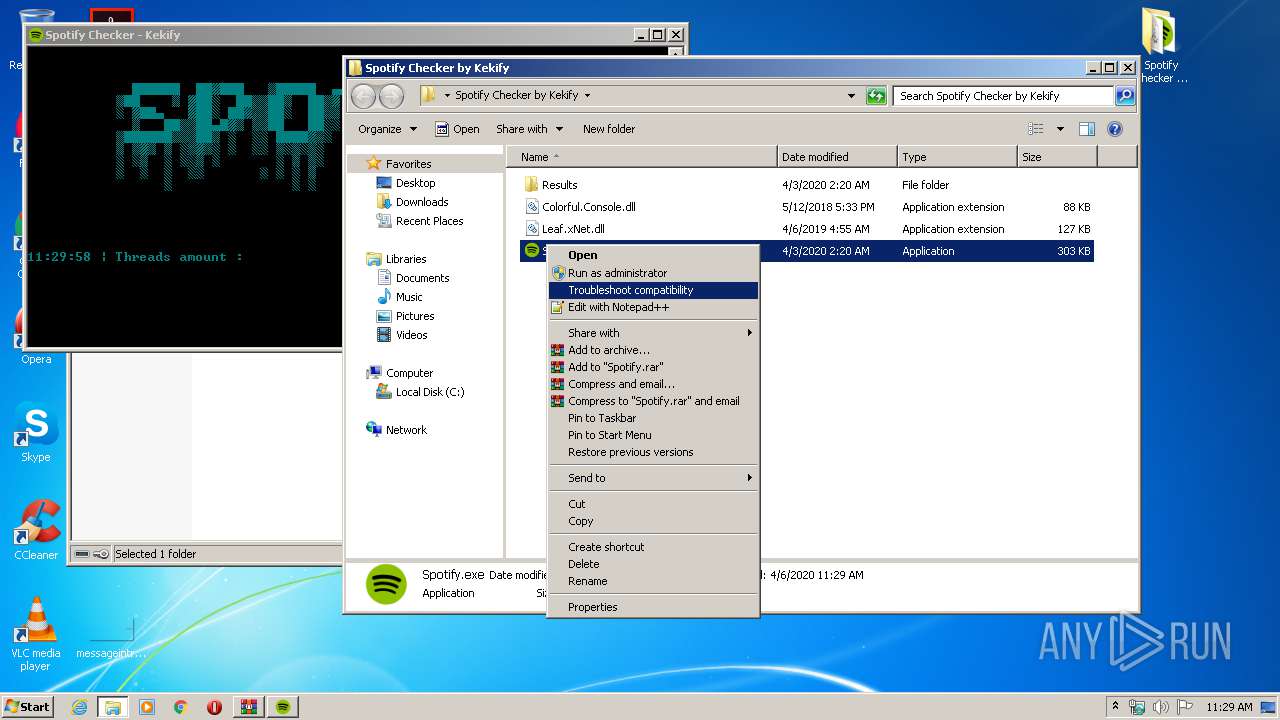
Task: Click the Search Spotify Checker by Kekify field
Action: 1003,96
